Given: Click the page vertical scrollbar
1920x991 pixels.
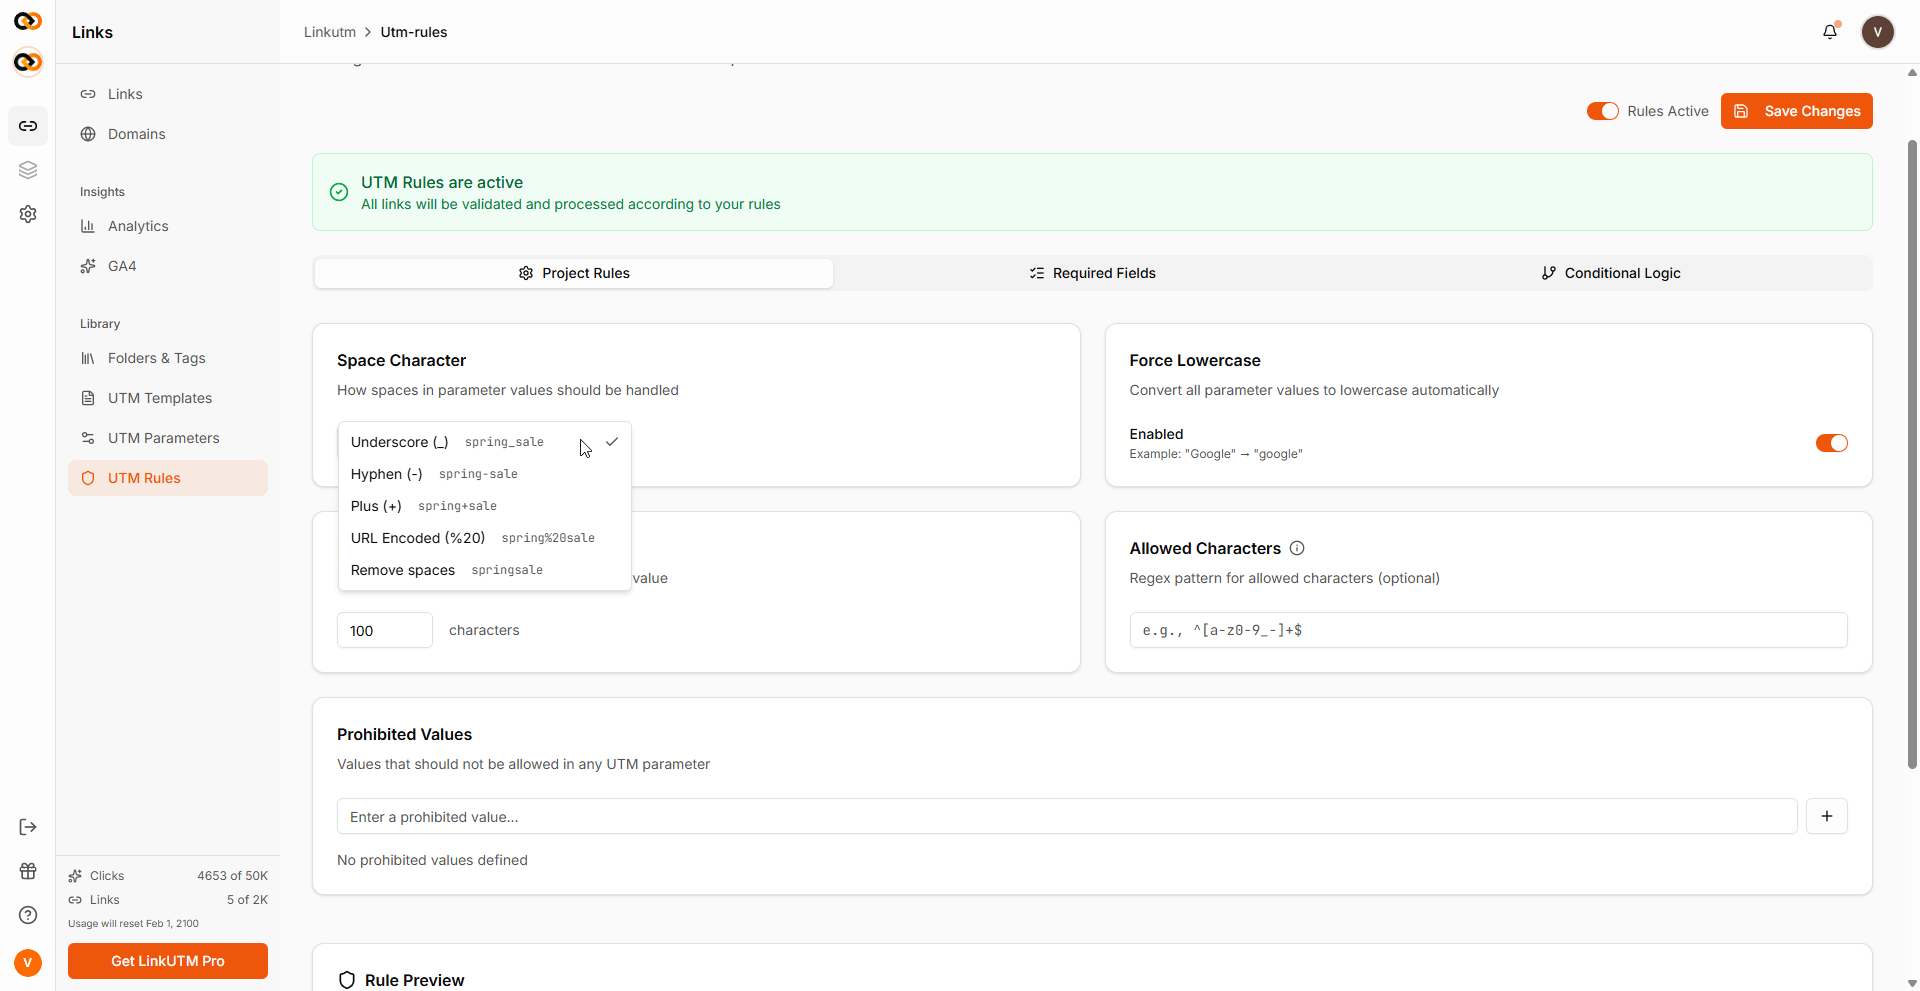Looking at the screenshot, I should pos(1912,455).
